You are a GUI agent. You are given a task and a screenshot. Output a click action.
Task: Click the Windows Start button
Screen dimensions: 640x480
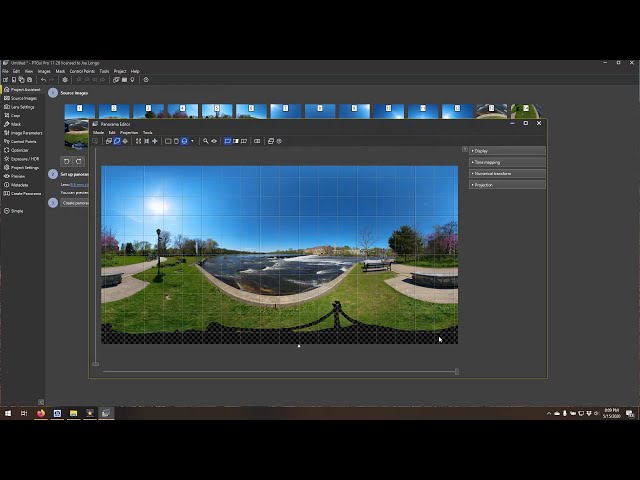pos(8,413)
